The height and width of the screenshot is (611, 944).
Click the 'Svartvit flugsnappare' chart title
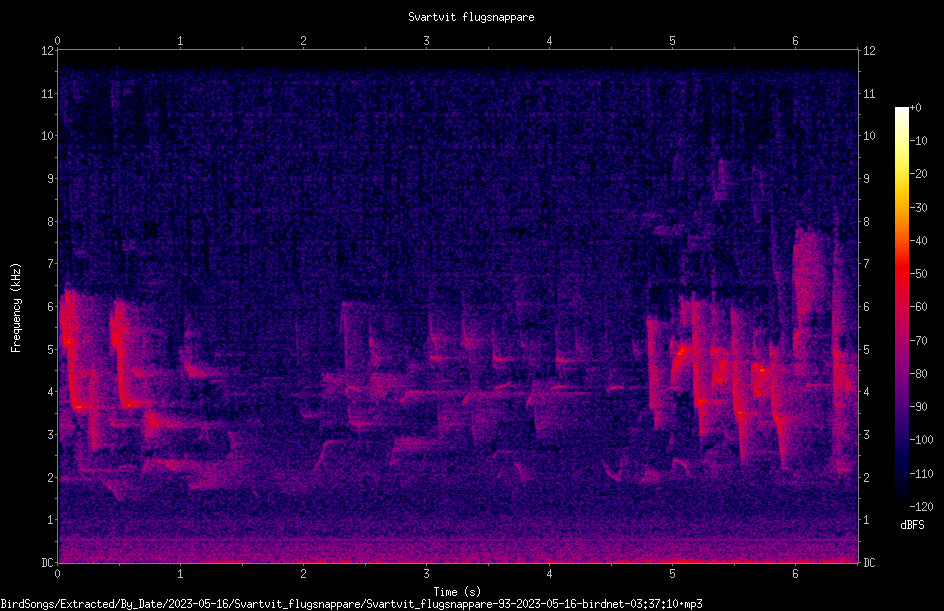click(471, 17)
